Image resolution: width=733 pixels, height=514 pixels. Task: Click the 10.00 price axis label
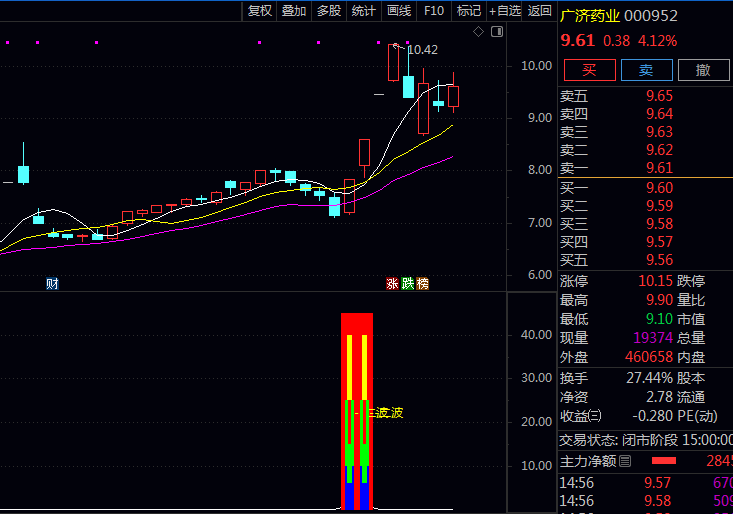537,66
